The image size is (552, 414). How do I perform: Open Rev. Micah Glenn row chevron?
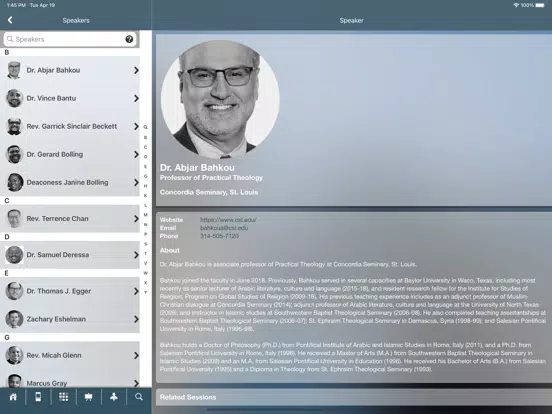point(136,356)
